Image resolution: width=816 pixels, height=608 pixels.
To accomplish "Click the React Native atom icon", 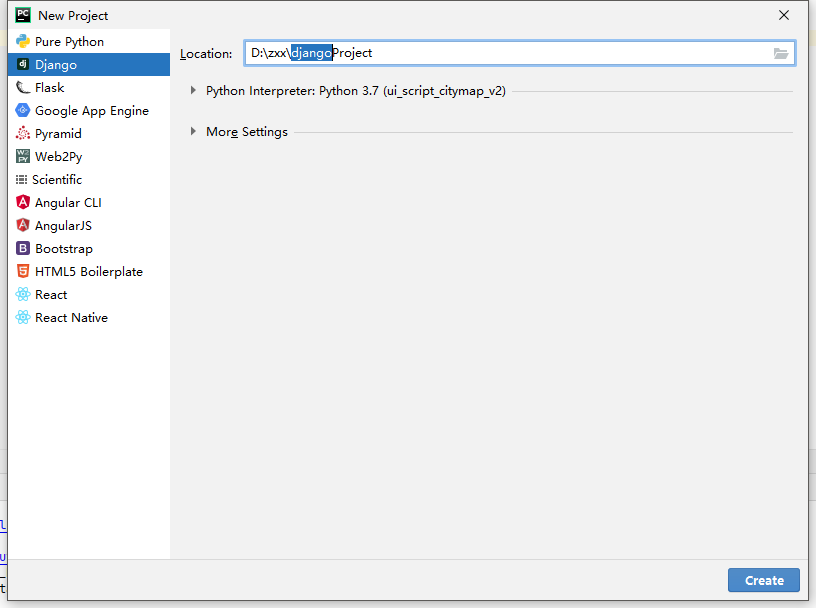I will (x=23, y=317).
